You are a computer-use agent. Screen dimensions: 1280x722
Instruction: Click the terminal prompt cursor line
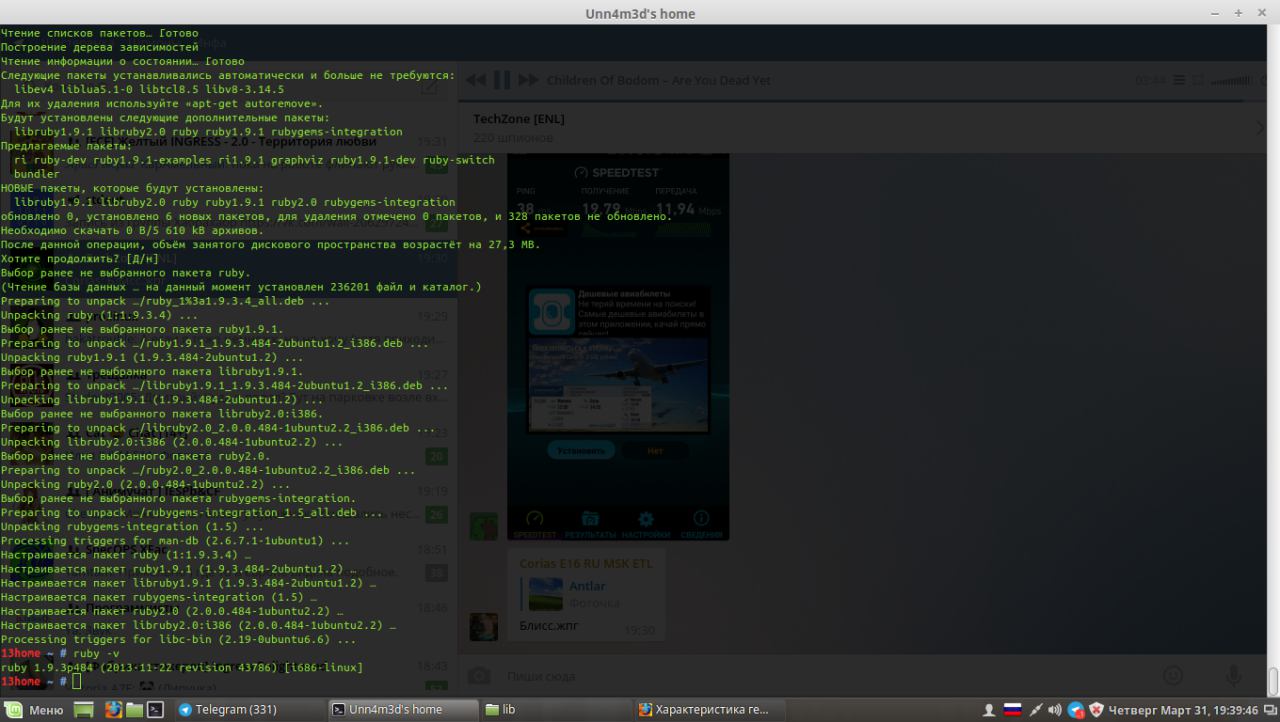click(77, 681)
